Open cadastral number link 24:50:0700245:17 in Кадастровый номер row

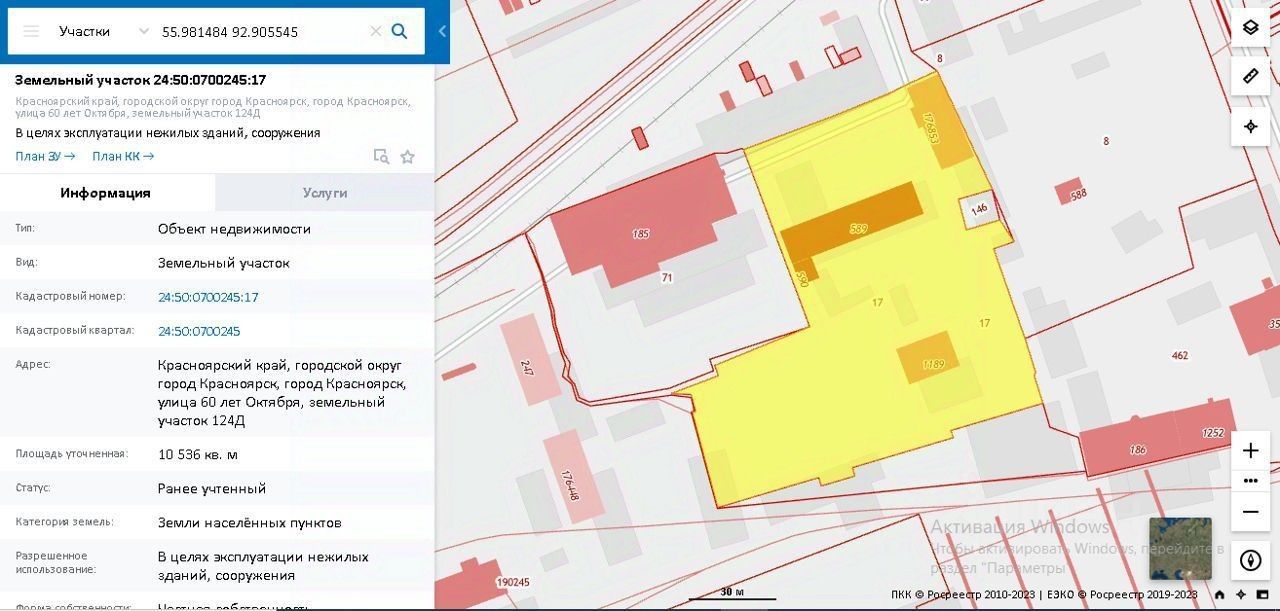[x=208, y=297]
